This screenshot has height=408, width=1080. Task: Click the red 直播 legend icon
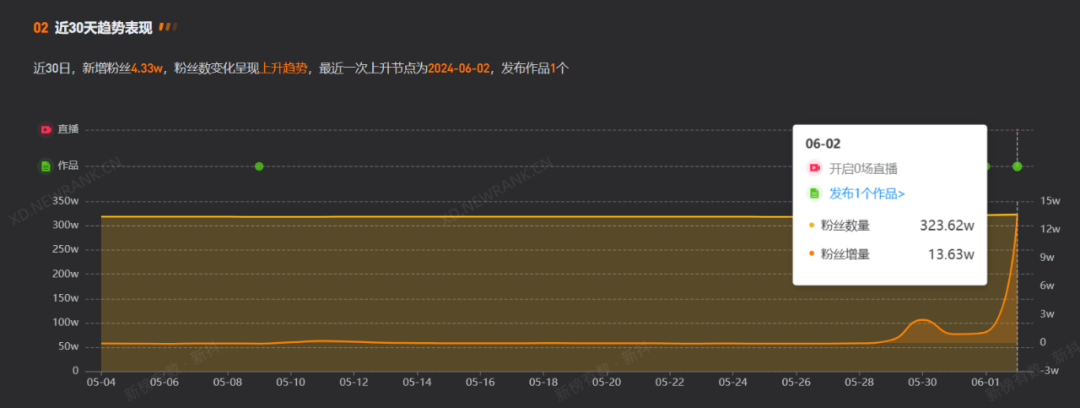pyautogui.click(x=45, y=130)
